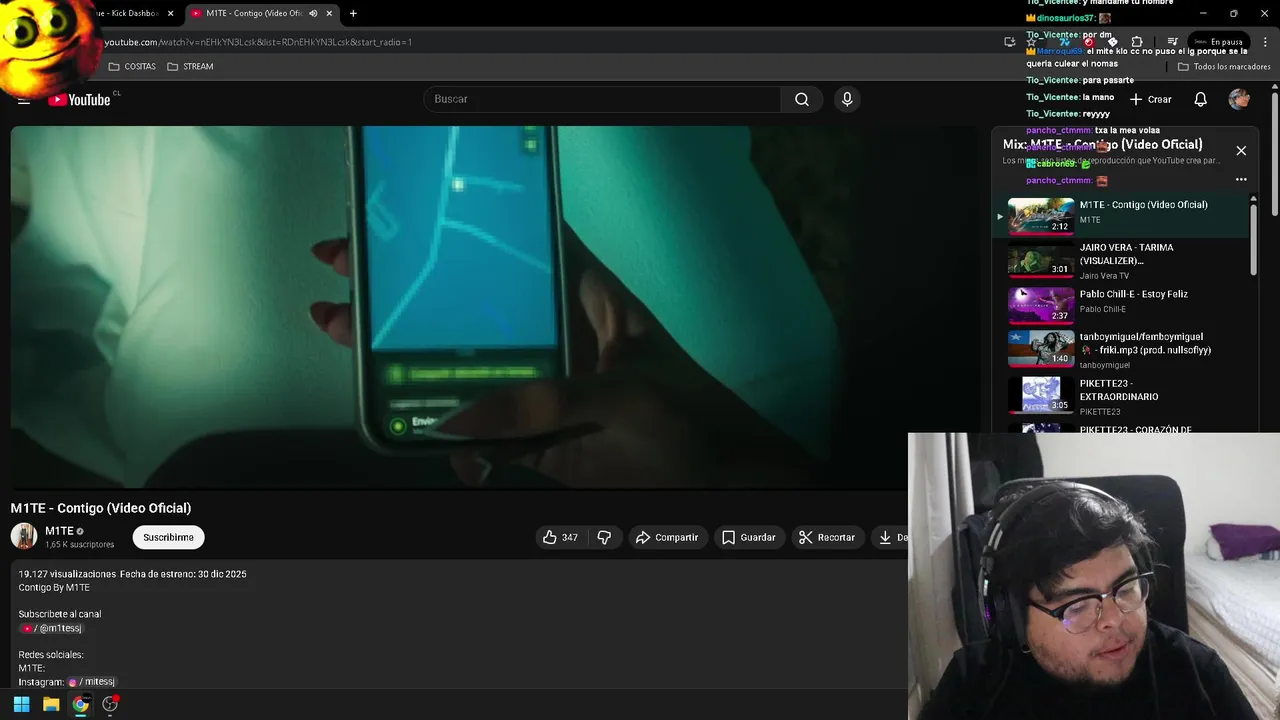This screenshot has height=720, width=1280.
Task: Close the M1TE - Contigo browser tab
Action: click(329, 13)
